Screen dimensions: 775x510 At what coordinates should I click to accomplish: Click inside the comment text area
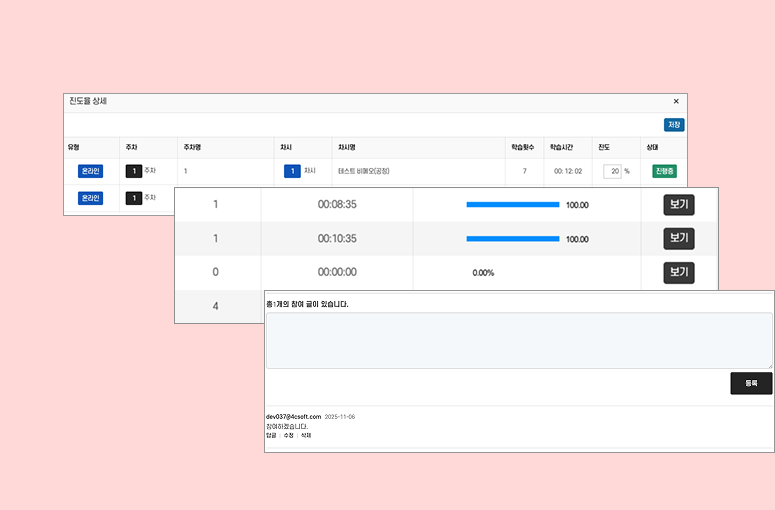pyautogui.click(x=518, y=340)
